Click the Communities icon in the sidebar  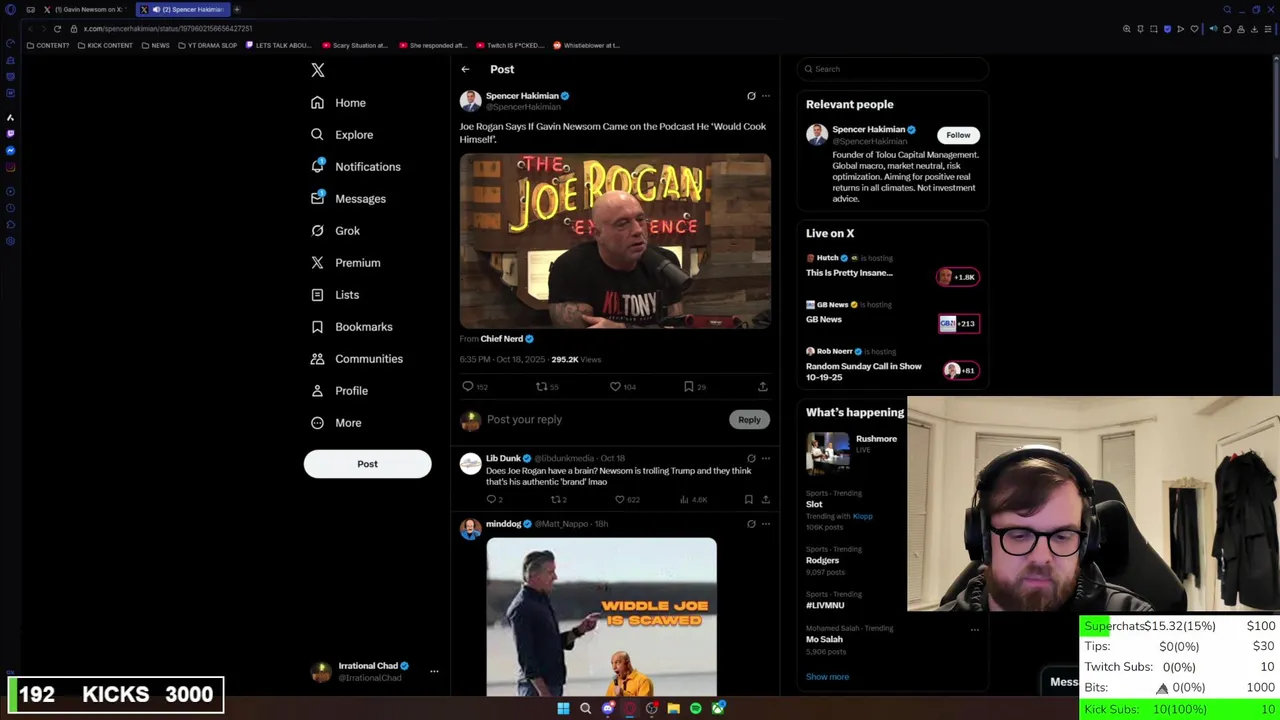tap(317, 359)
